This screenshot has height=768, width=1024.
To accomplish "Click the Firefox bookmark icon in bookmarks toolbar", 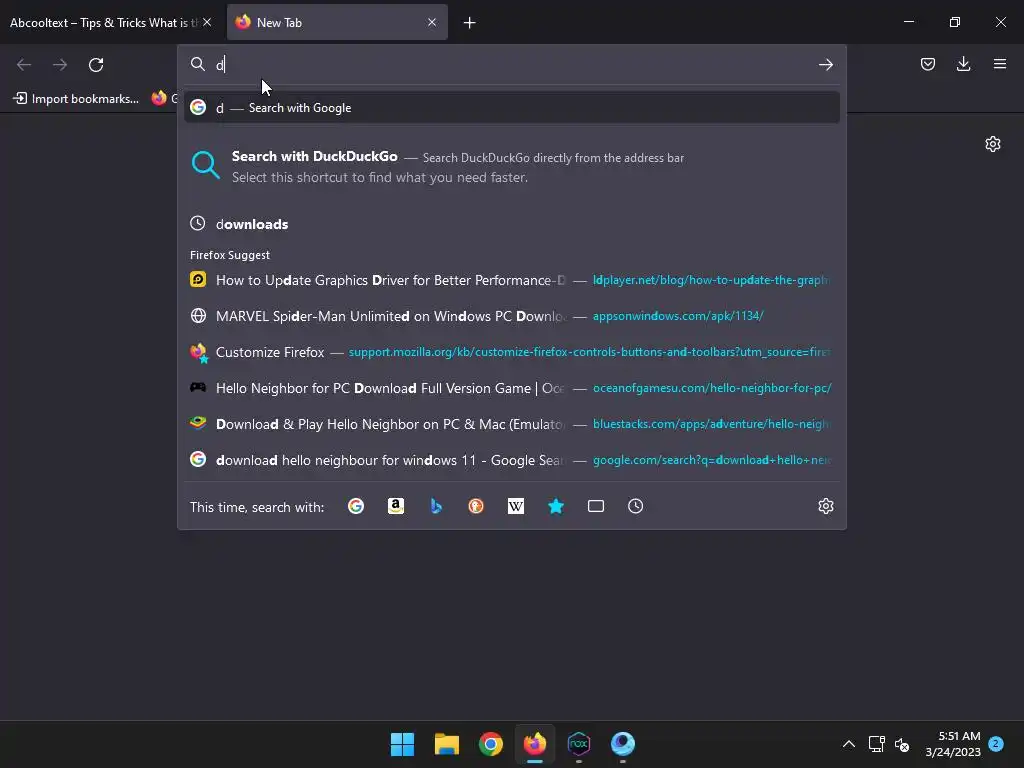I will pyautogui.click(x=159, y=99).
